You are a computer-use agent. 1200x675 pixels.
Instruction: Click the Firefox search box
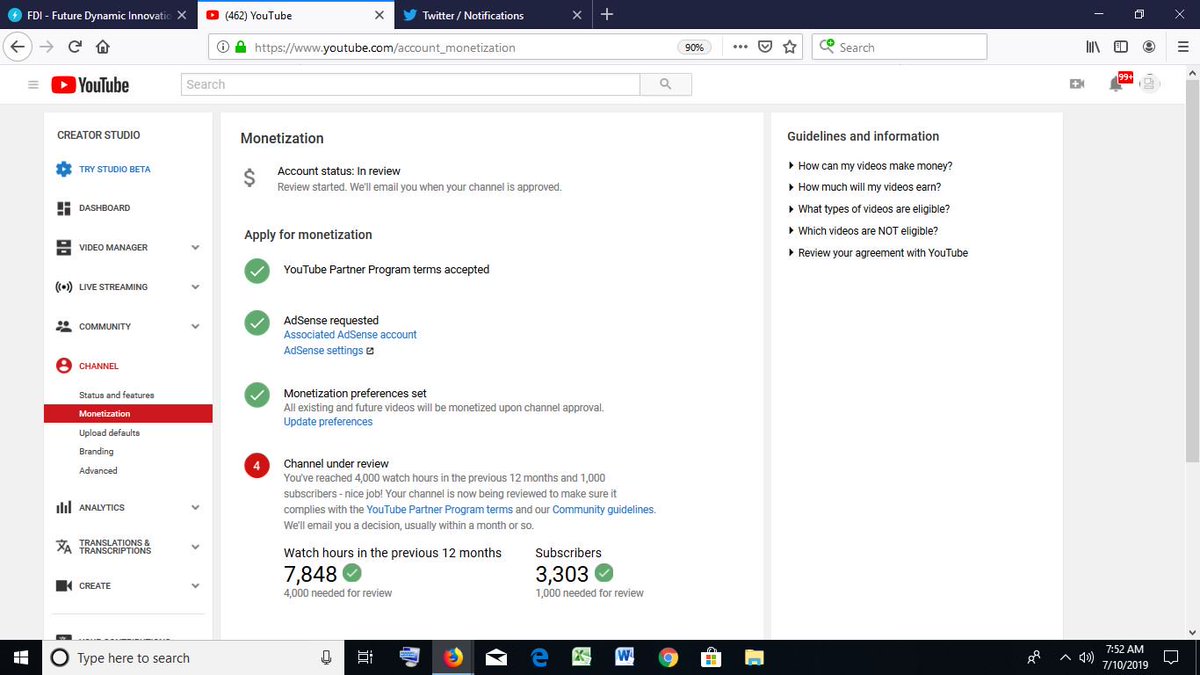tap(899, 47)
